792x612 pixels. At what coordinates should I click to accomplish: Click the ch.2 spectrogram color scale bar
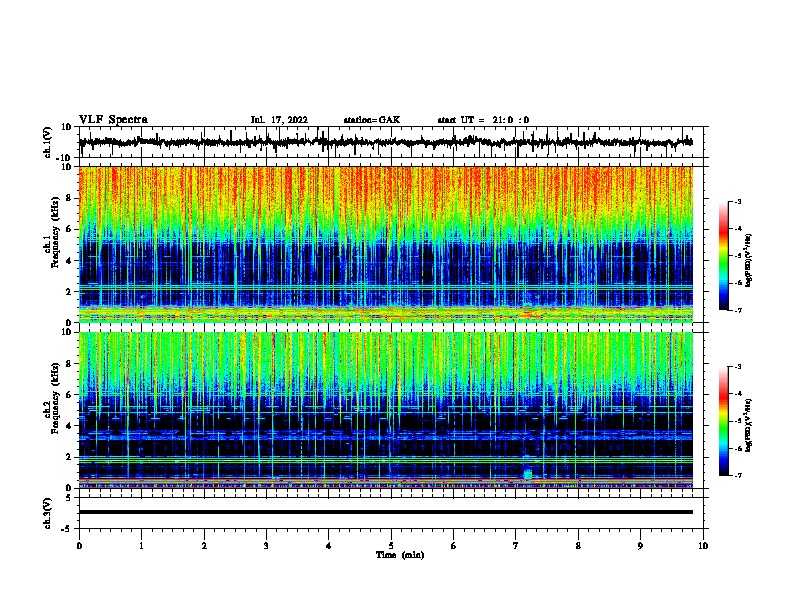click(x=724, y=421)
